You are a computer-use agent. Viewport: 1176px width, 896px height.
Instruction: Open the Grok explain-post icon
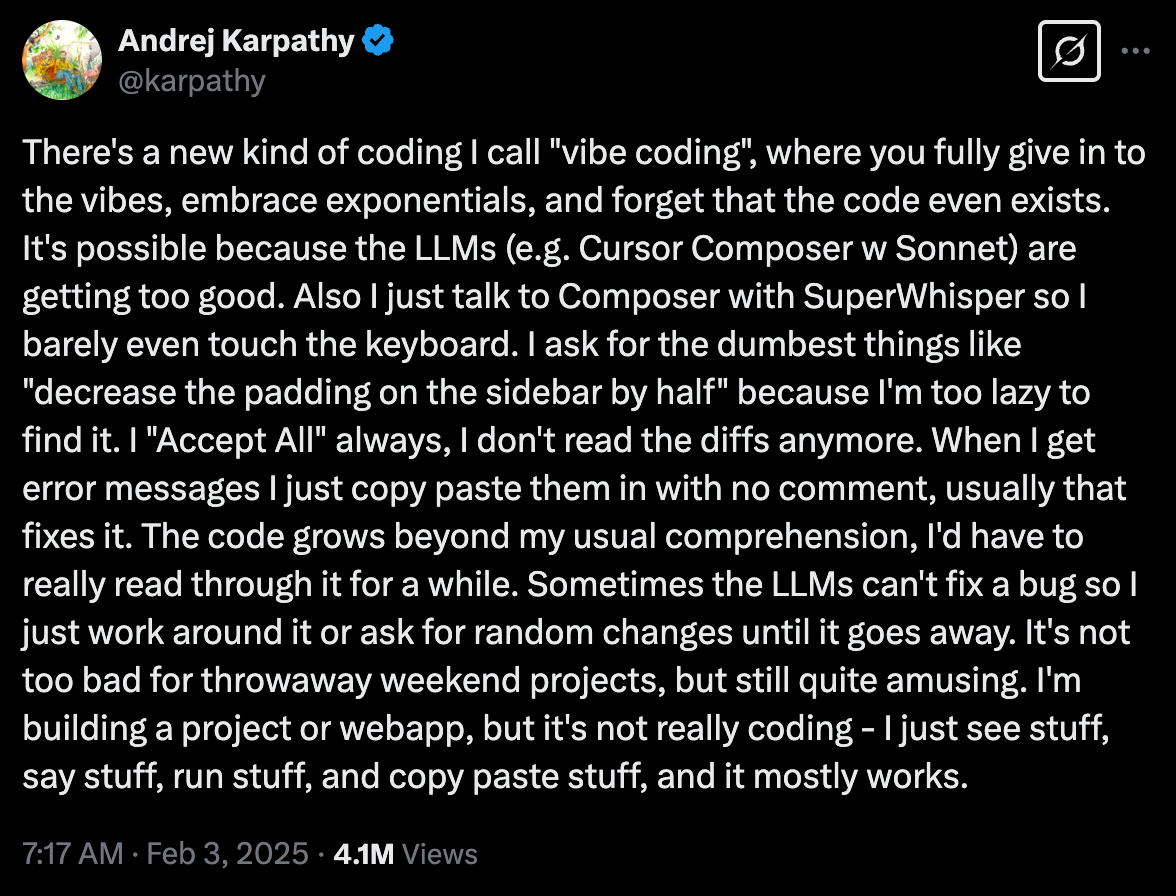coord(1069,50)
